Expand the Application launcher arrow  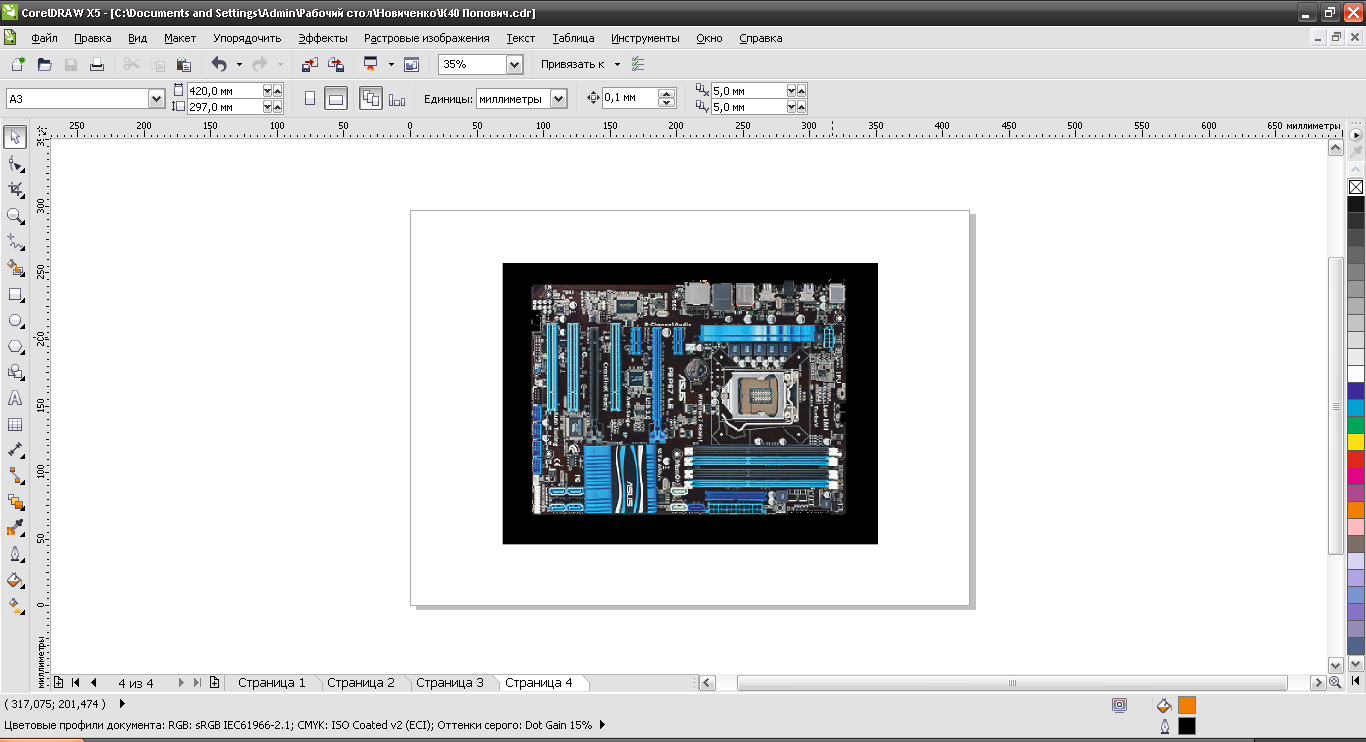point(391,64)
